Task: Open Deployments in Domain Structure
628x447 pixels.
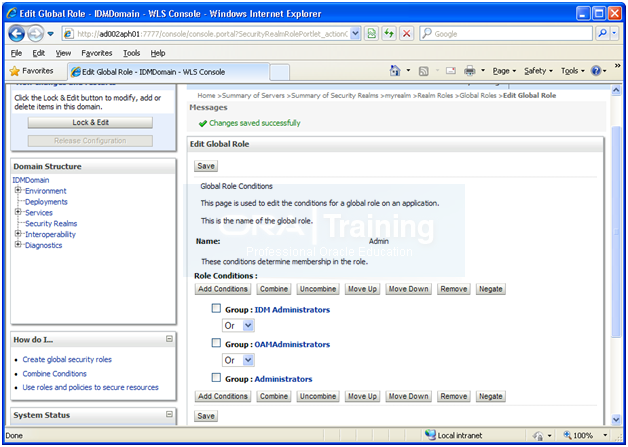Action: pyautogui.click(x=46, y=202)
